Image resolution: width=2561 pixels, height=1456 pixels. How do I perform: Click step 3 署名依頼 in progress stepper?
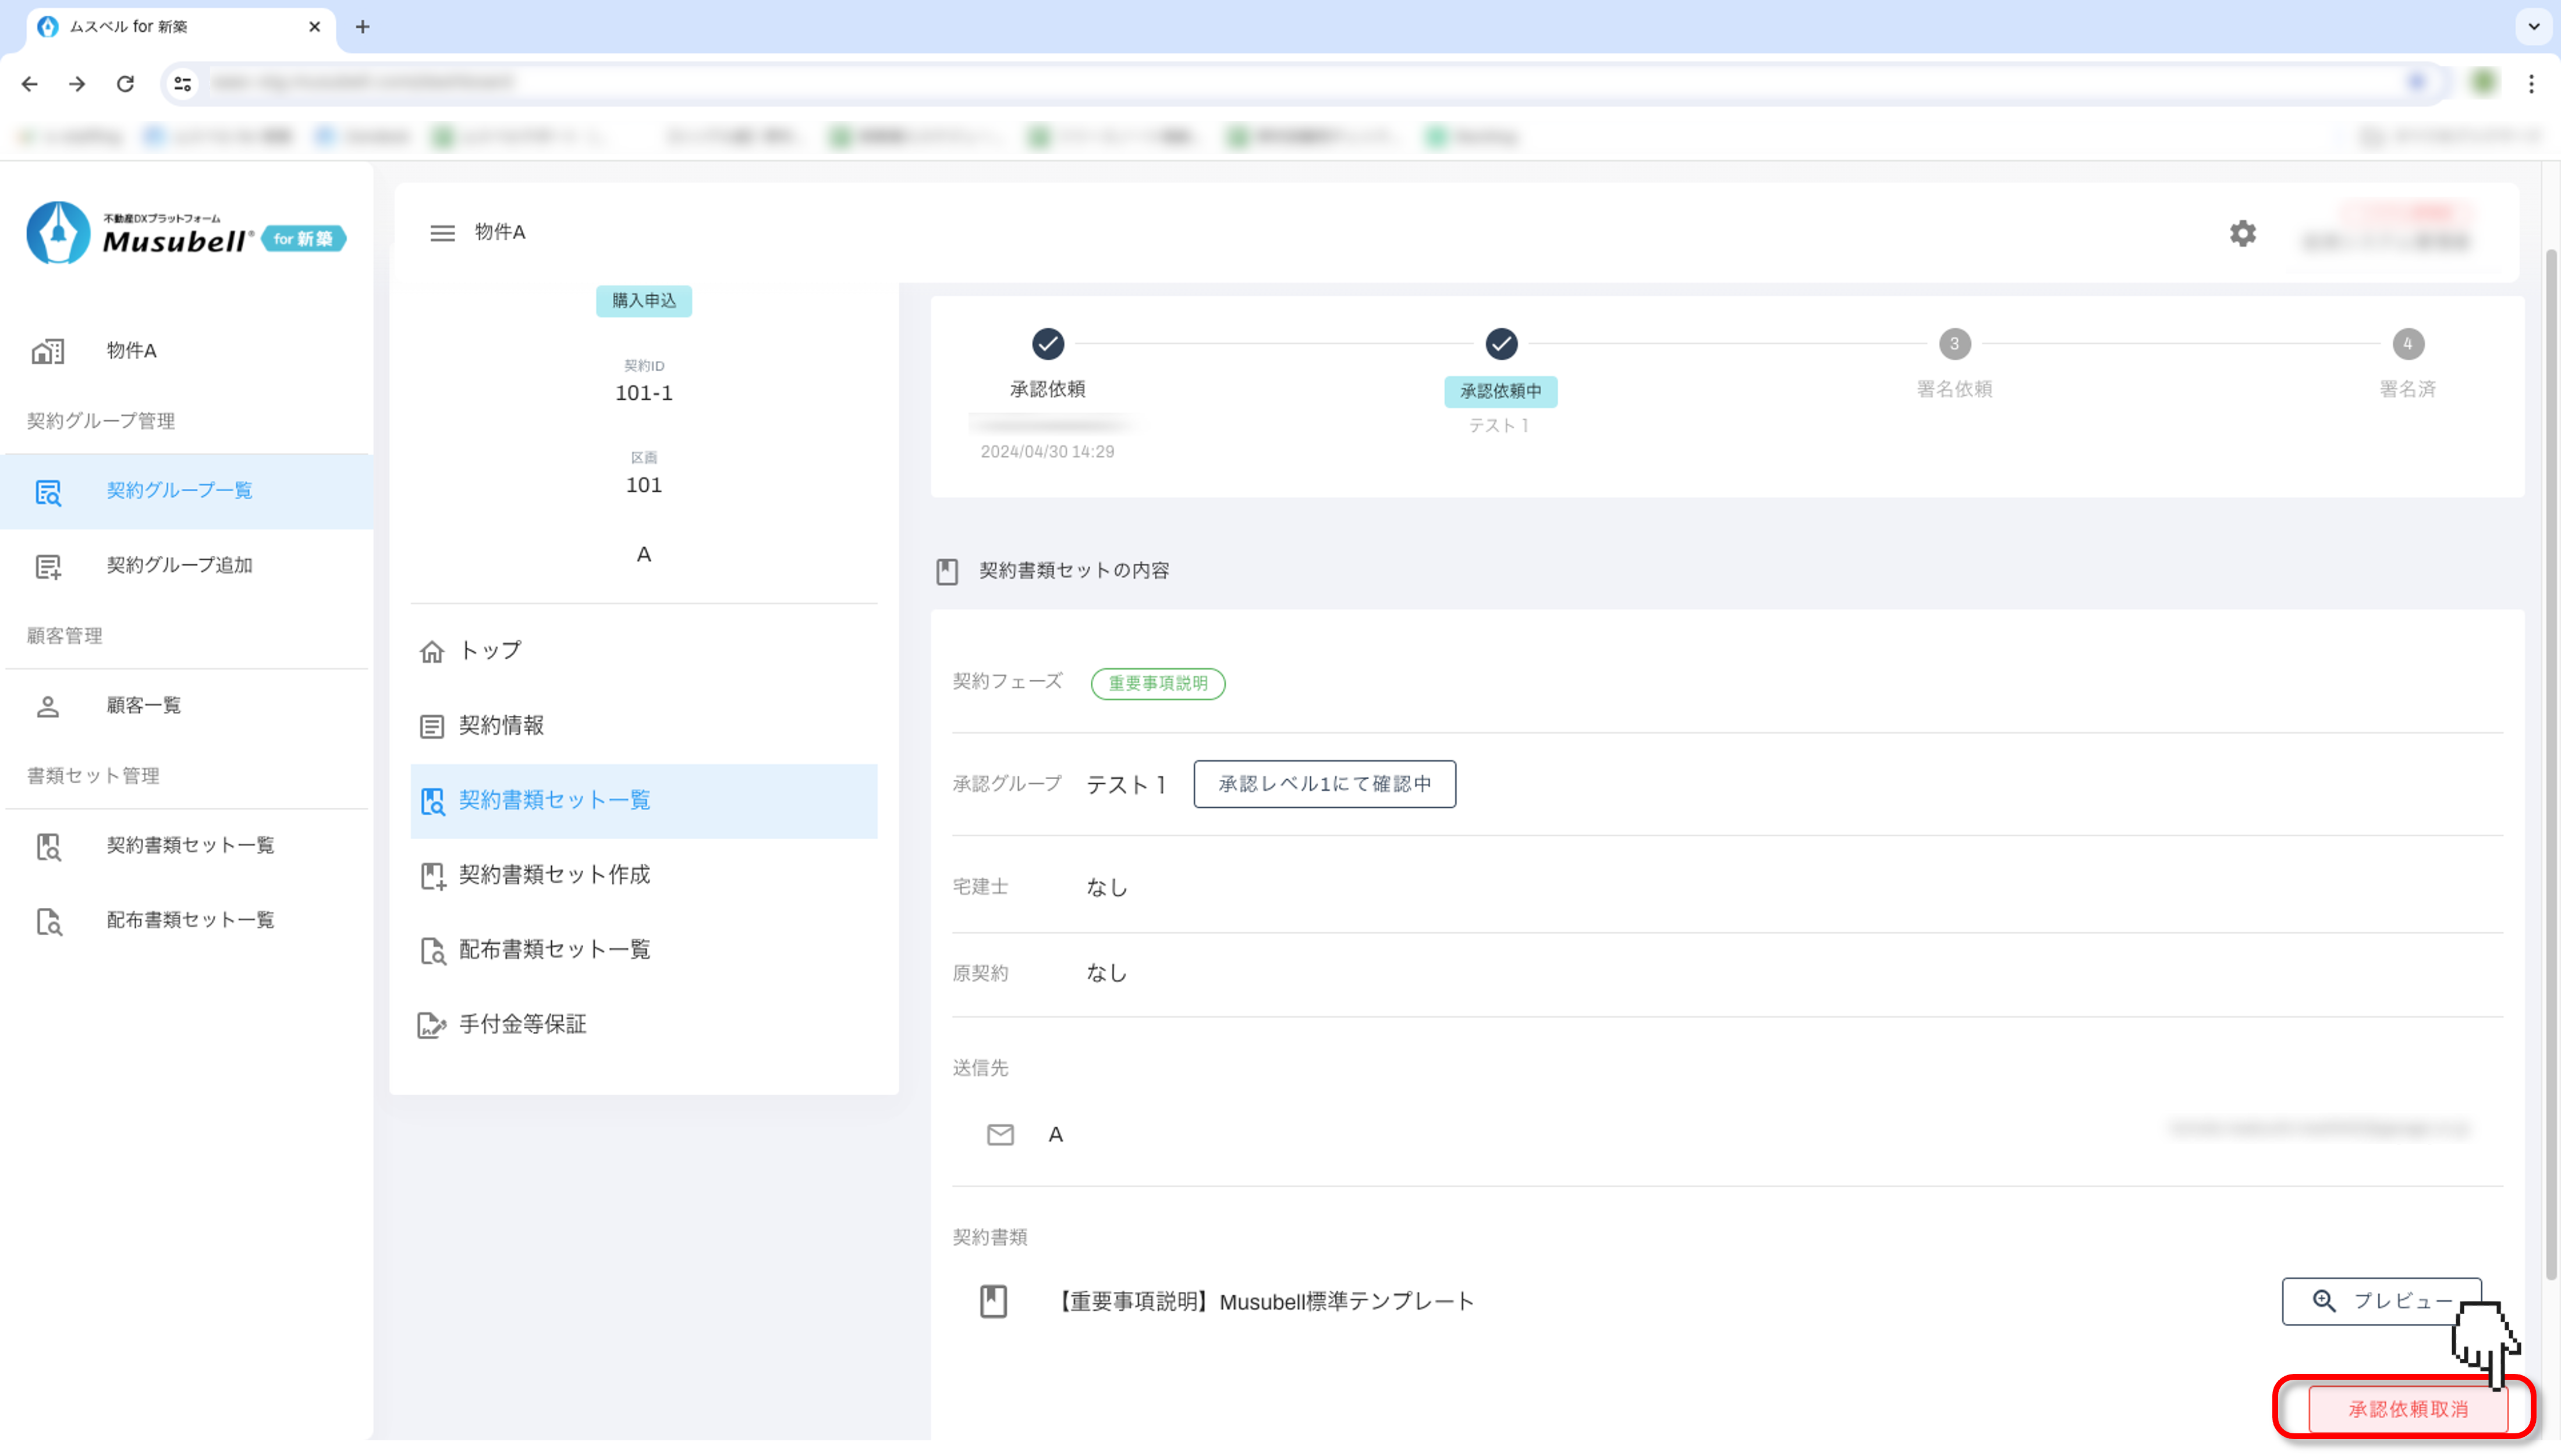[1954, 345]
